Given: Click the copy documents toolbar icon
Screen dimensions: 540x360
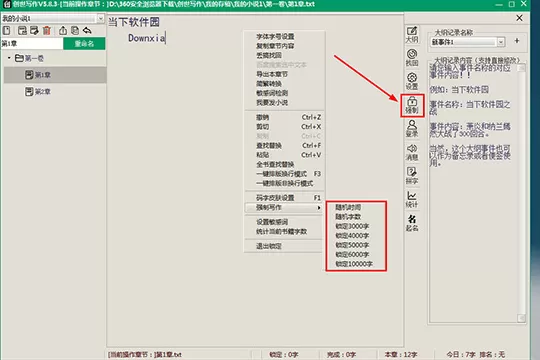Looking at the screenshot, I should click(x=75, y=30).
